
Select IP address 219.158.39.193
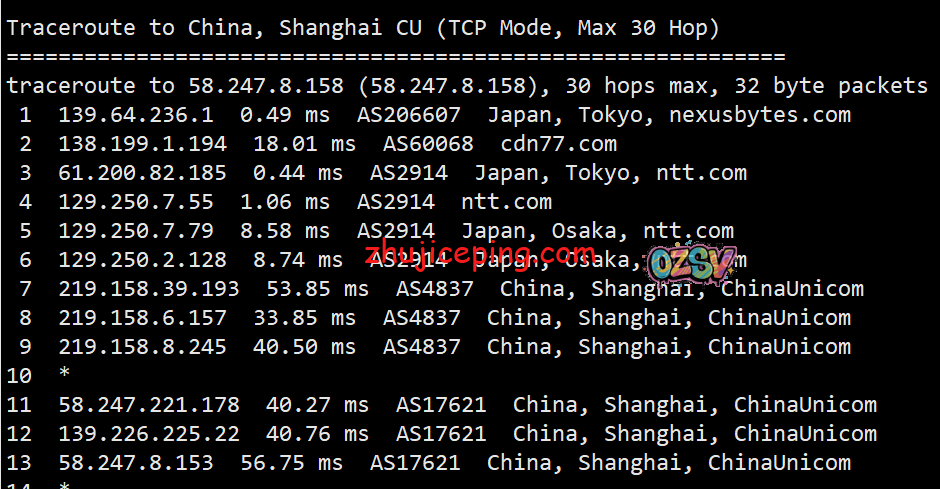pos(149,289)
